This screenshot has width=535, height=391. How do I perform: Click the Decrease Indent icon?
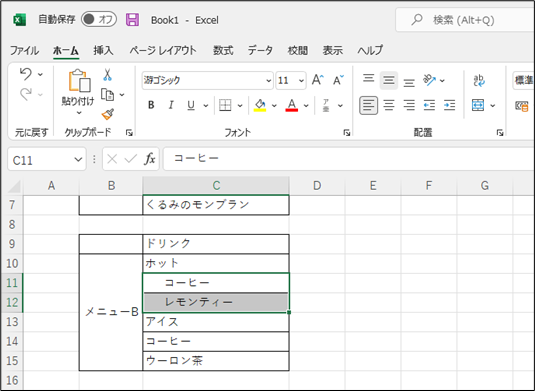(x=429, y=105)
